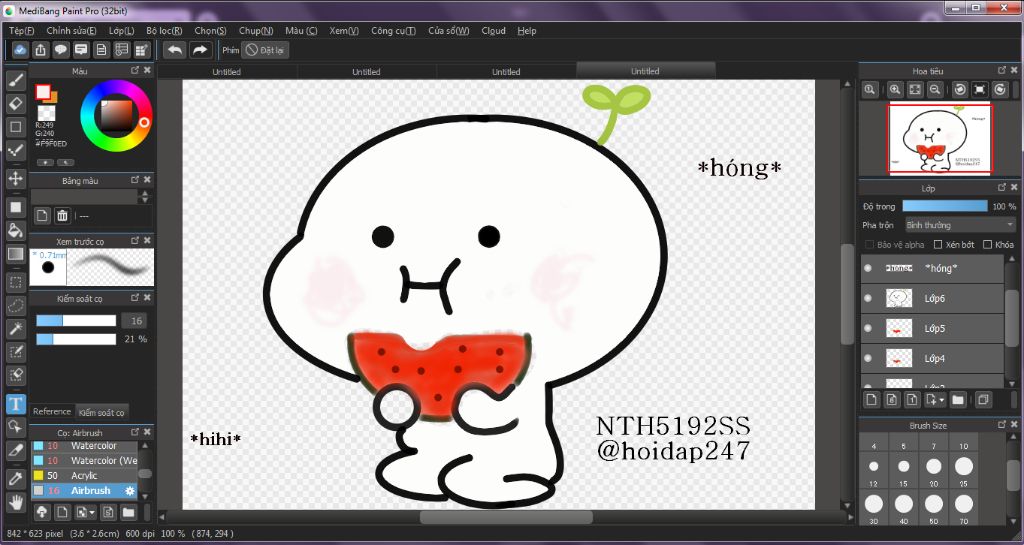
Task: Zoom out using Navigator magnifier minus
Action: 935,89
